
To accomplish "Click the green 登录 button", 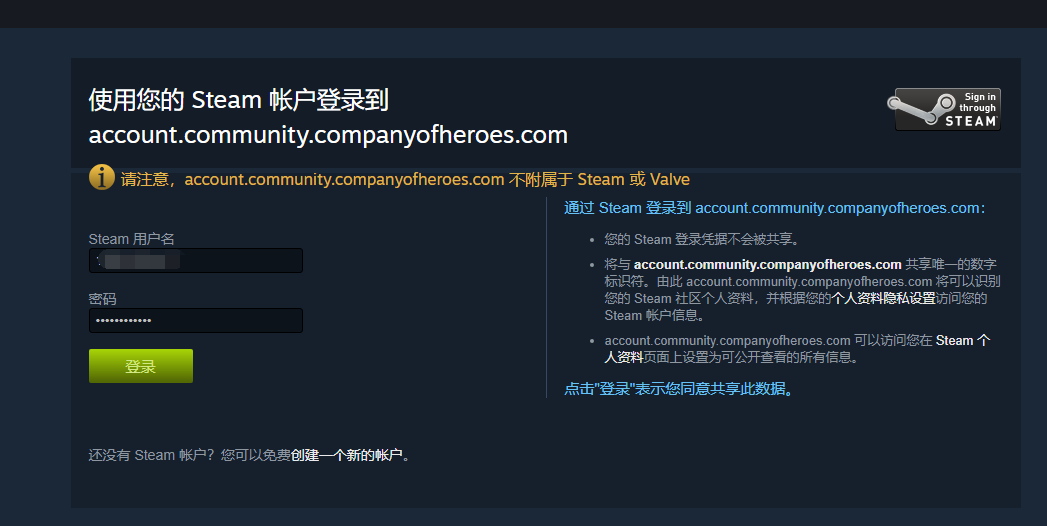I will coord(141,366).
